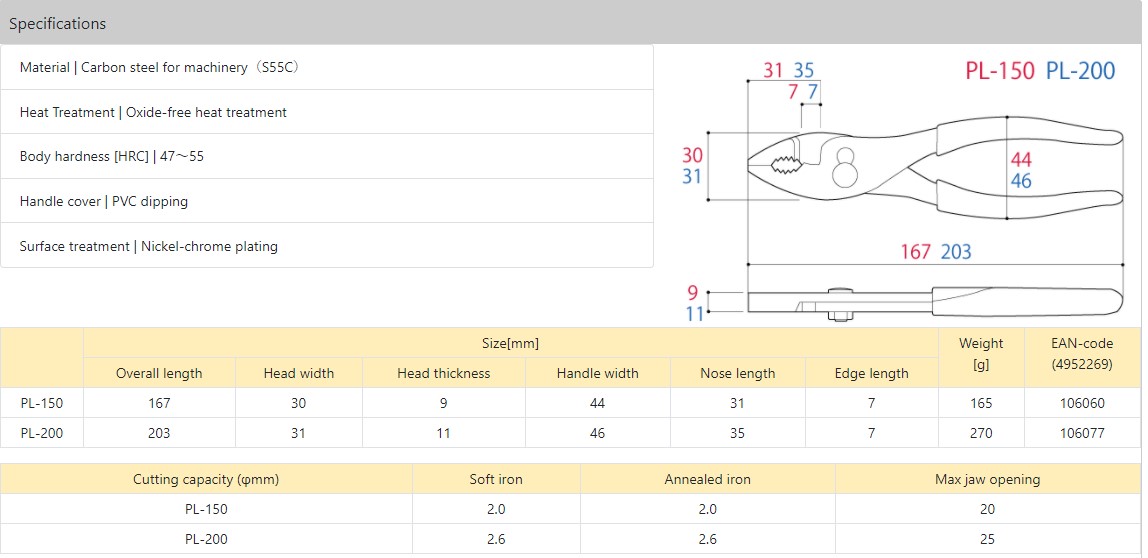Click the pliers top-view dimension drawing
Screen dimensions: 1148x558
[930, 170]
